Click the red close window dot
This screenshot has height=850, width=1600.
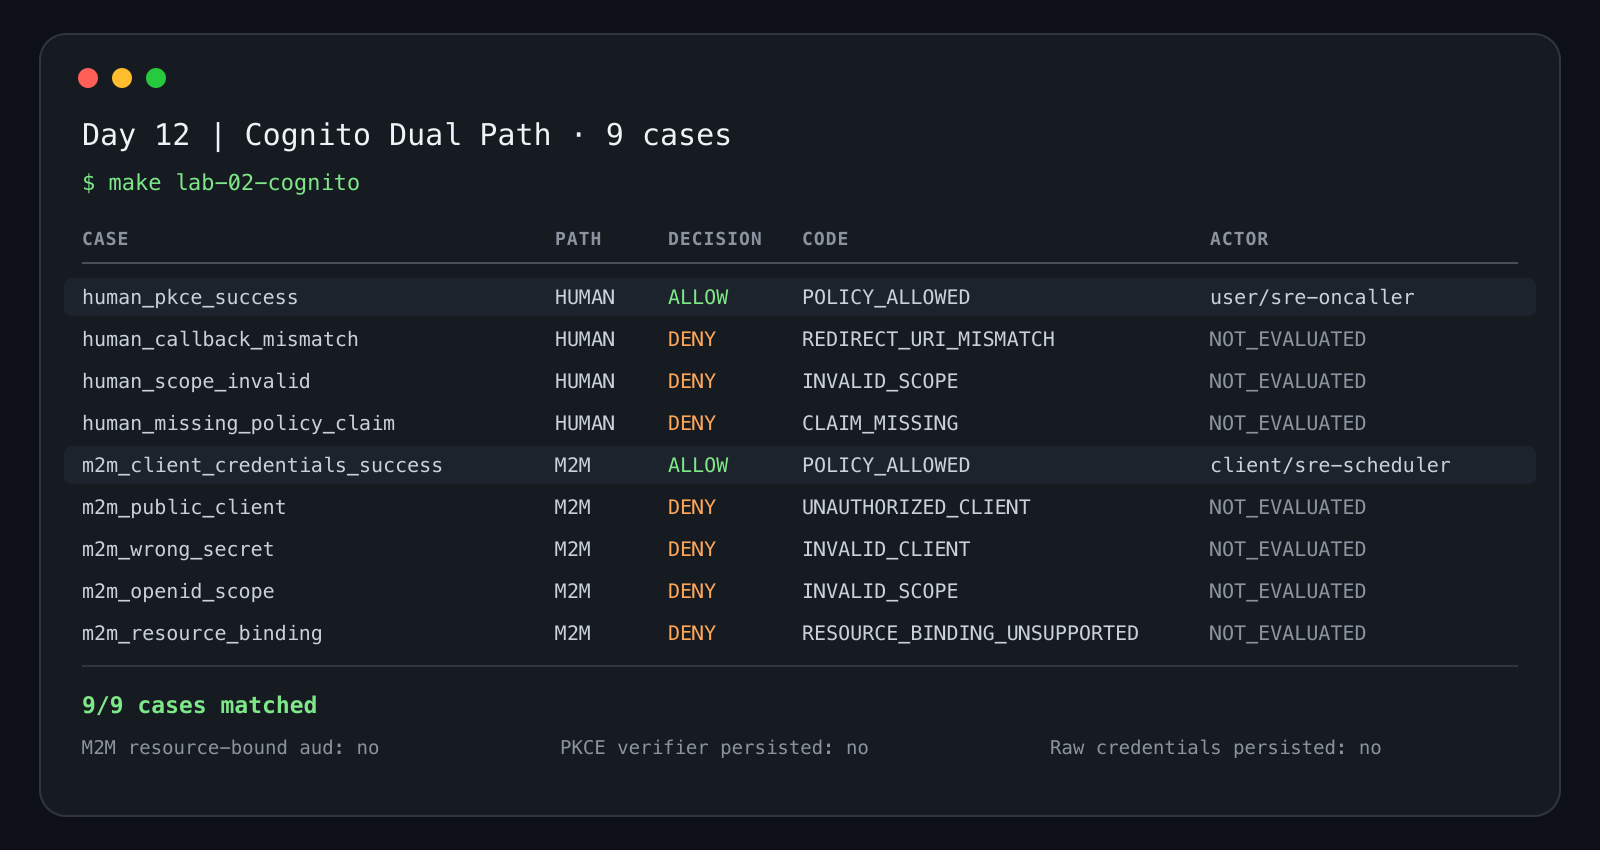click(88, 78)
